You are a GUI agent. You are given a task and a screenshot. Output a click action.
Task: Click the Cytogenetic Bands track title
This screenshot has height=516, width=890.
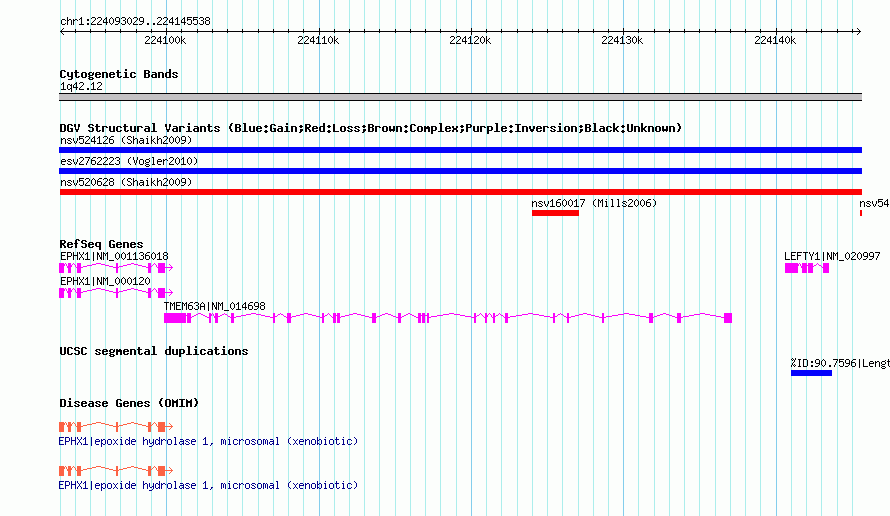pos(119,74)
